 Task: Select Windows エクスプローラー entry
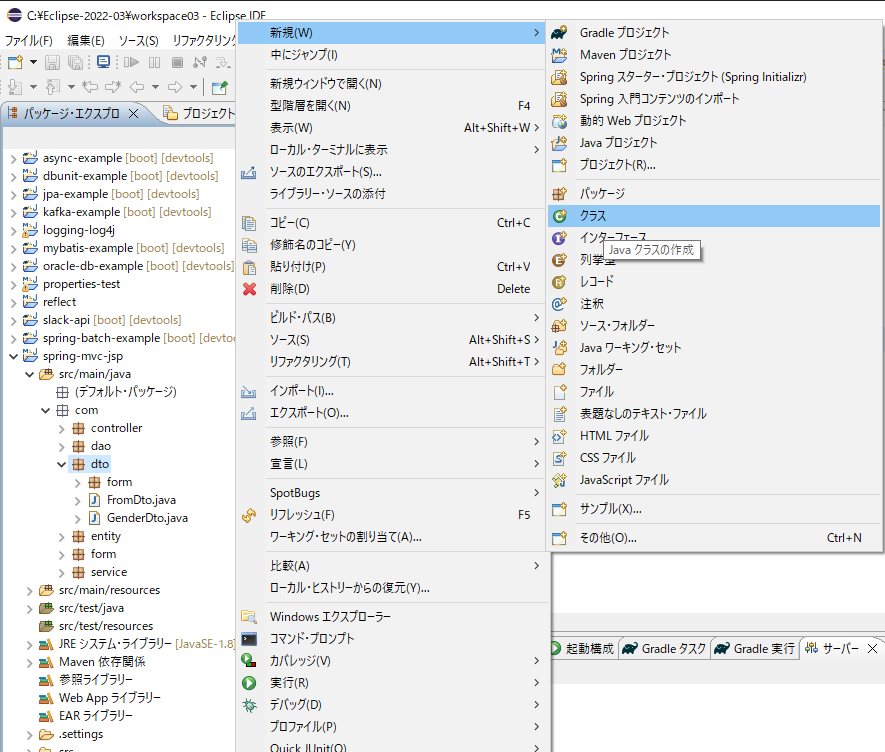(x=392, y=617)
